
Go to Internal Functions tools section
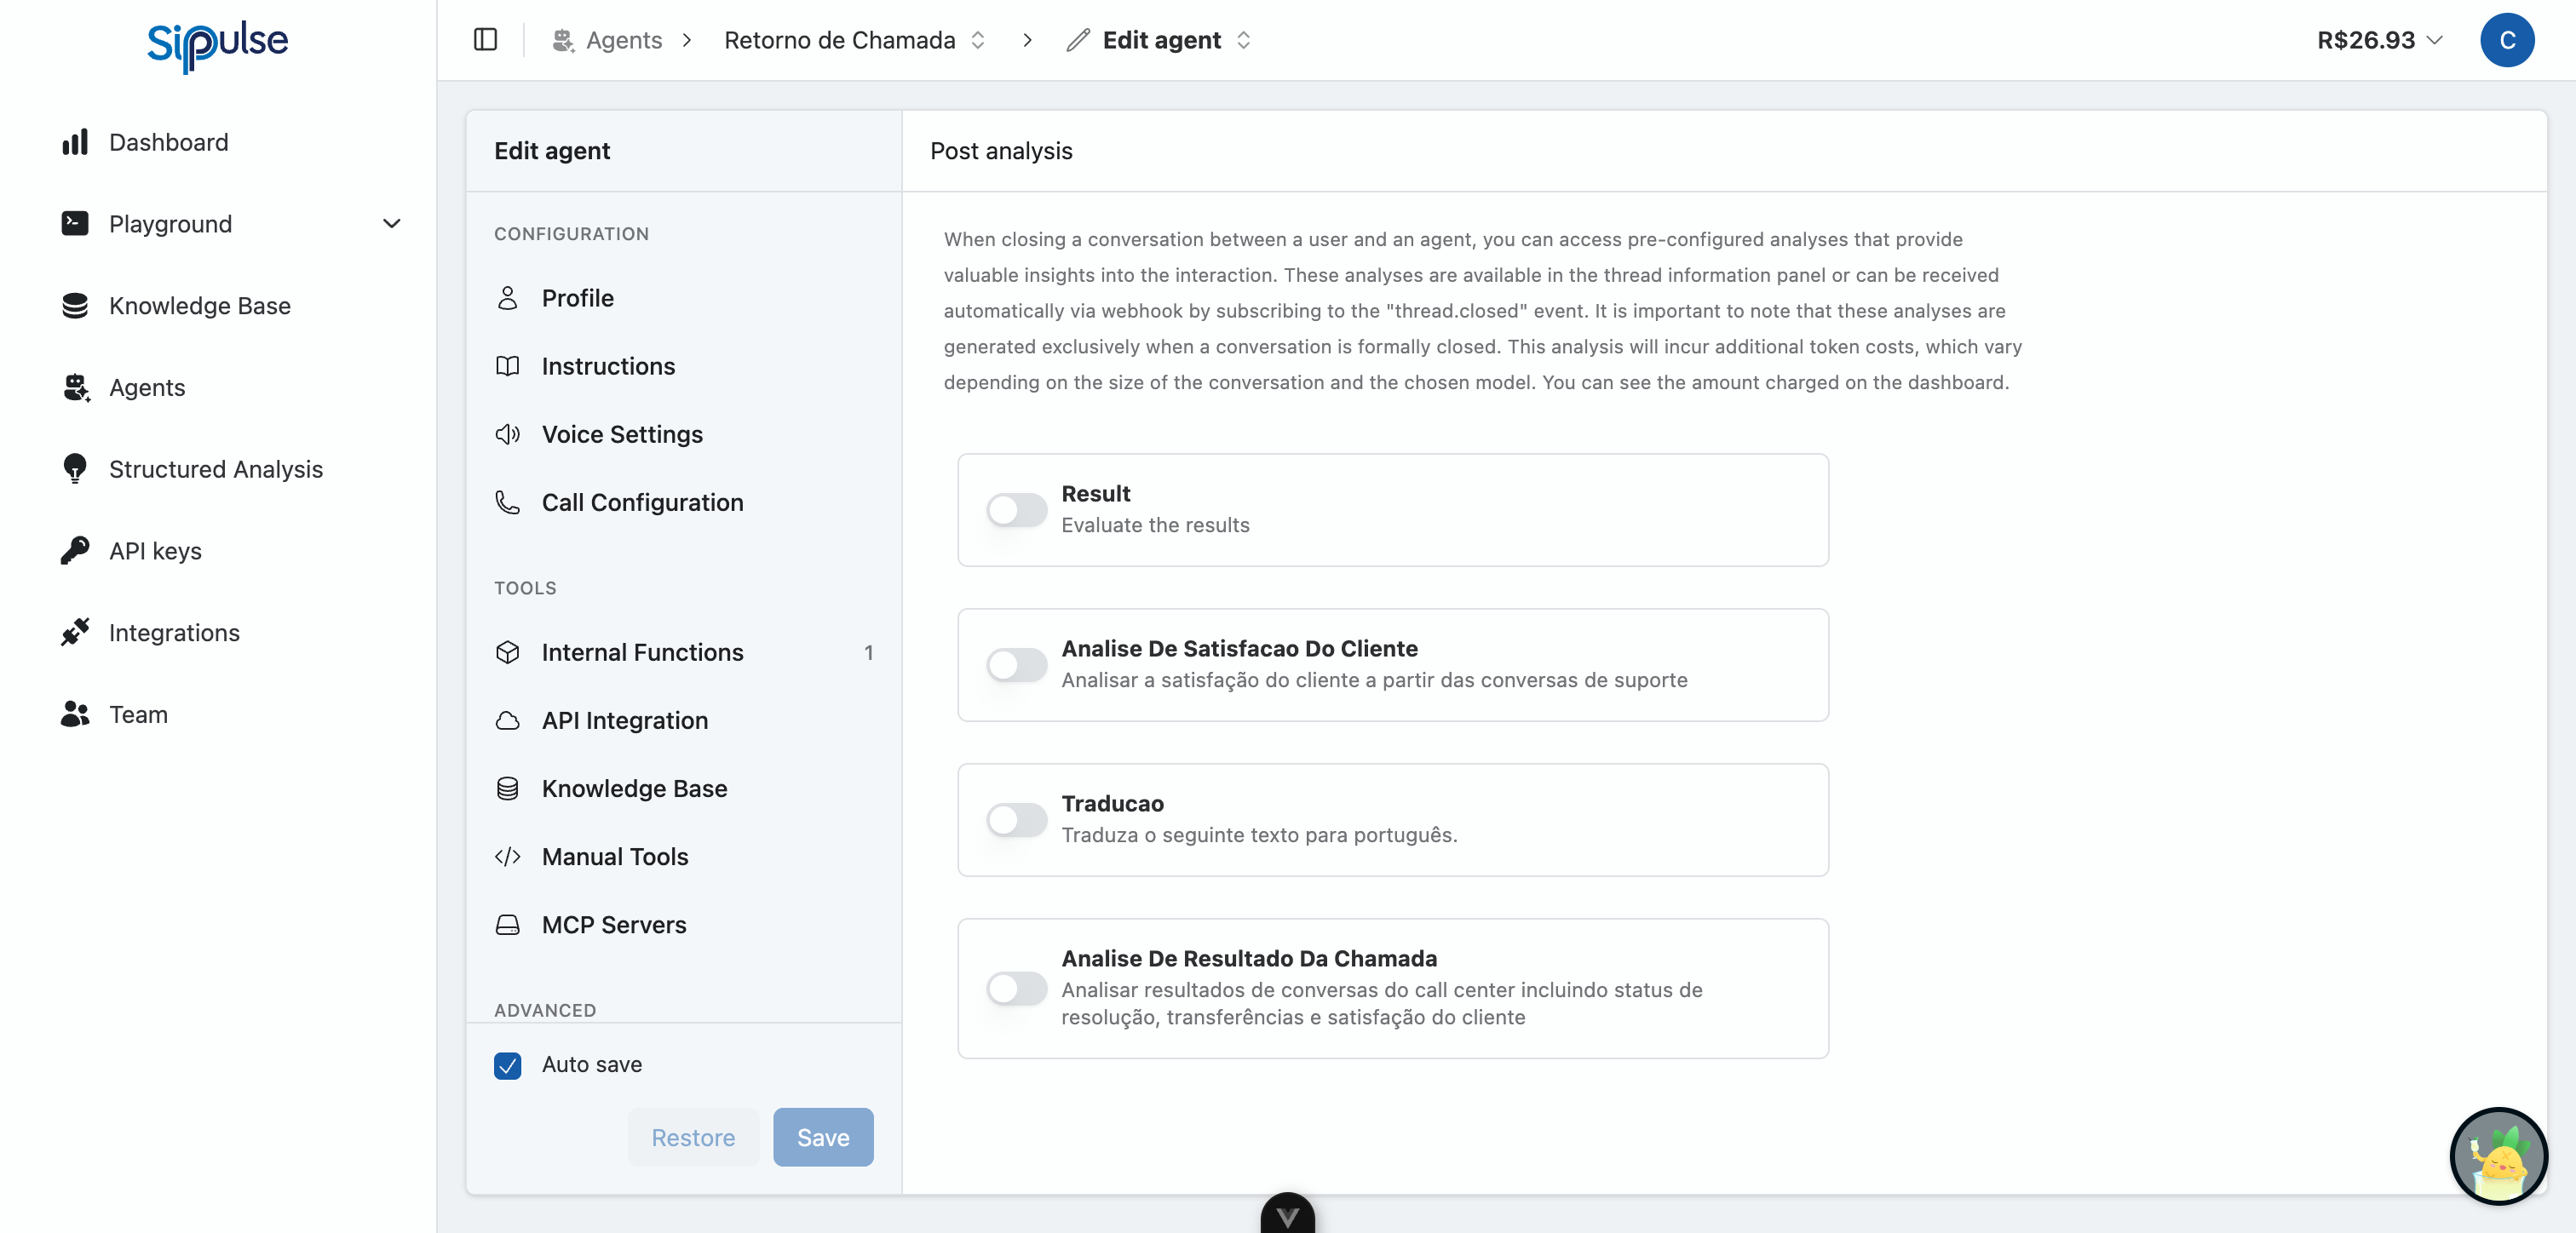[x=642, y=652]
